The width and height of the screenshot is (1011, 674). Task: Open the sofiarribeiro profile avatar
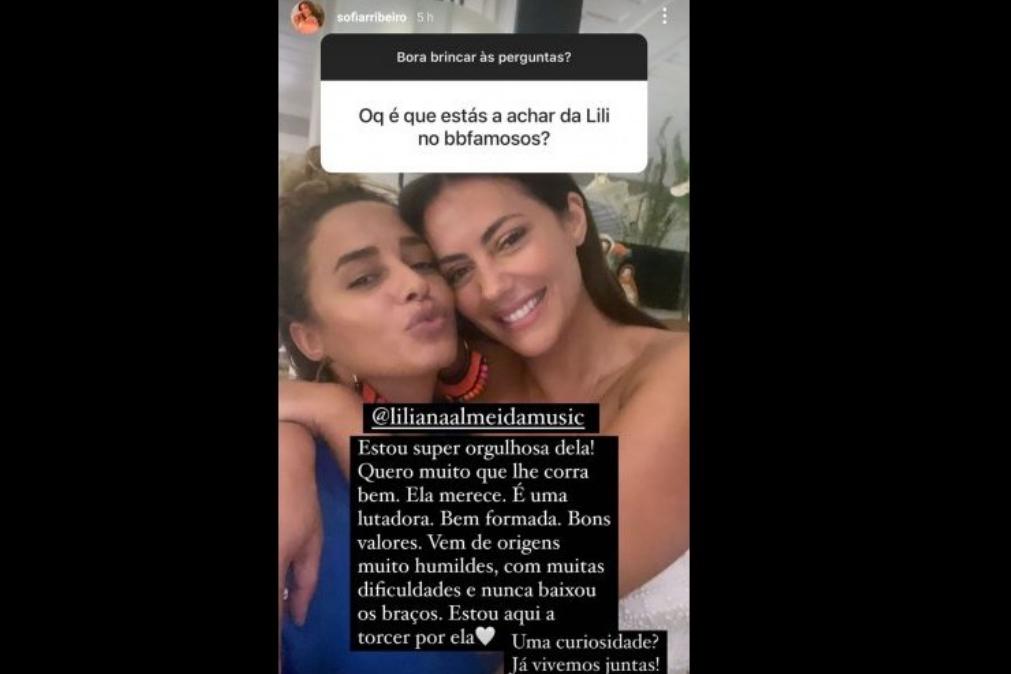tap(308, 17)
